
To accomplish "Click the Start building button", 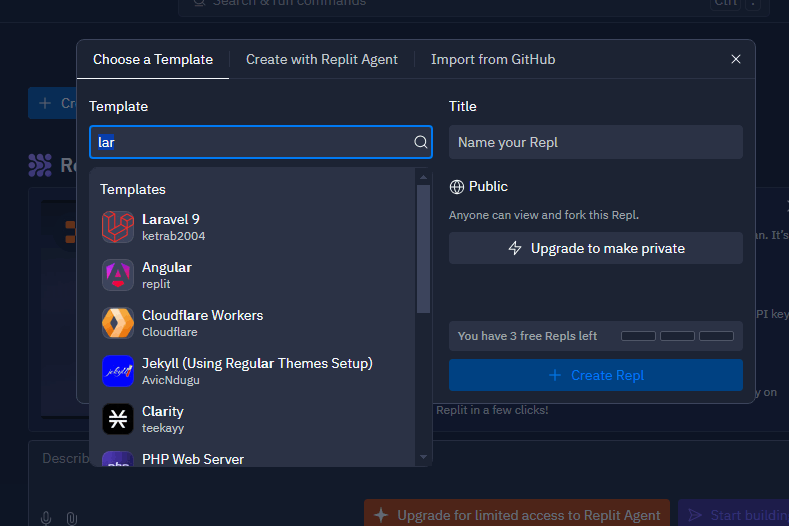I will (734, 513).
